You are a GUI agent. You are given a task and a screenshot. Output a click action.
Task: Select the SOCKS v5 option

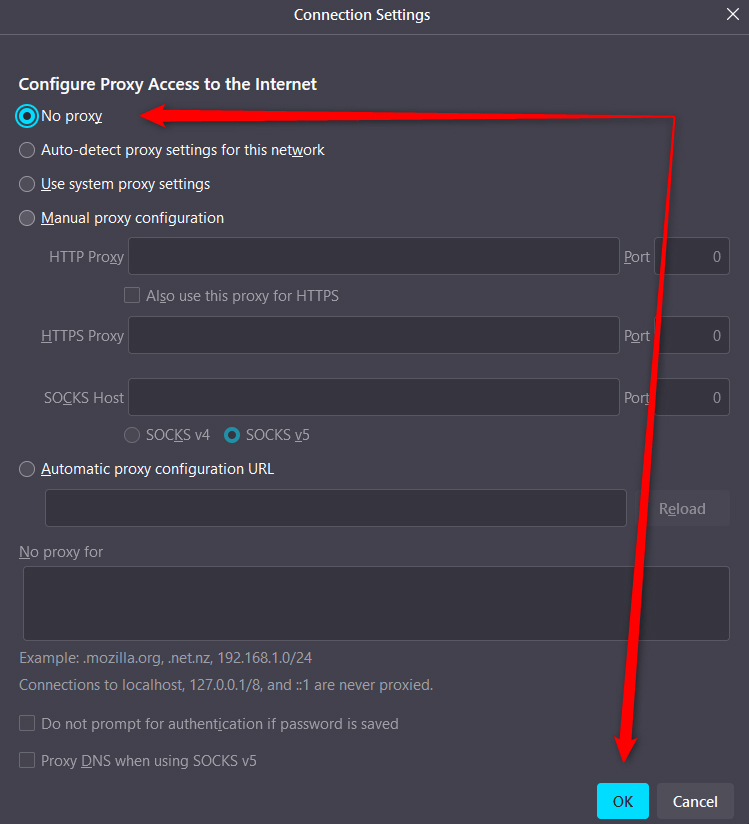tap(231, 435)
